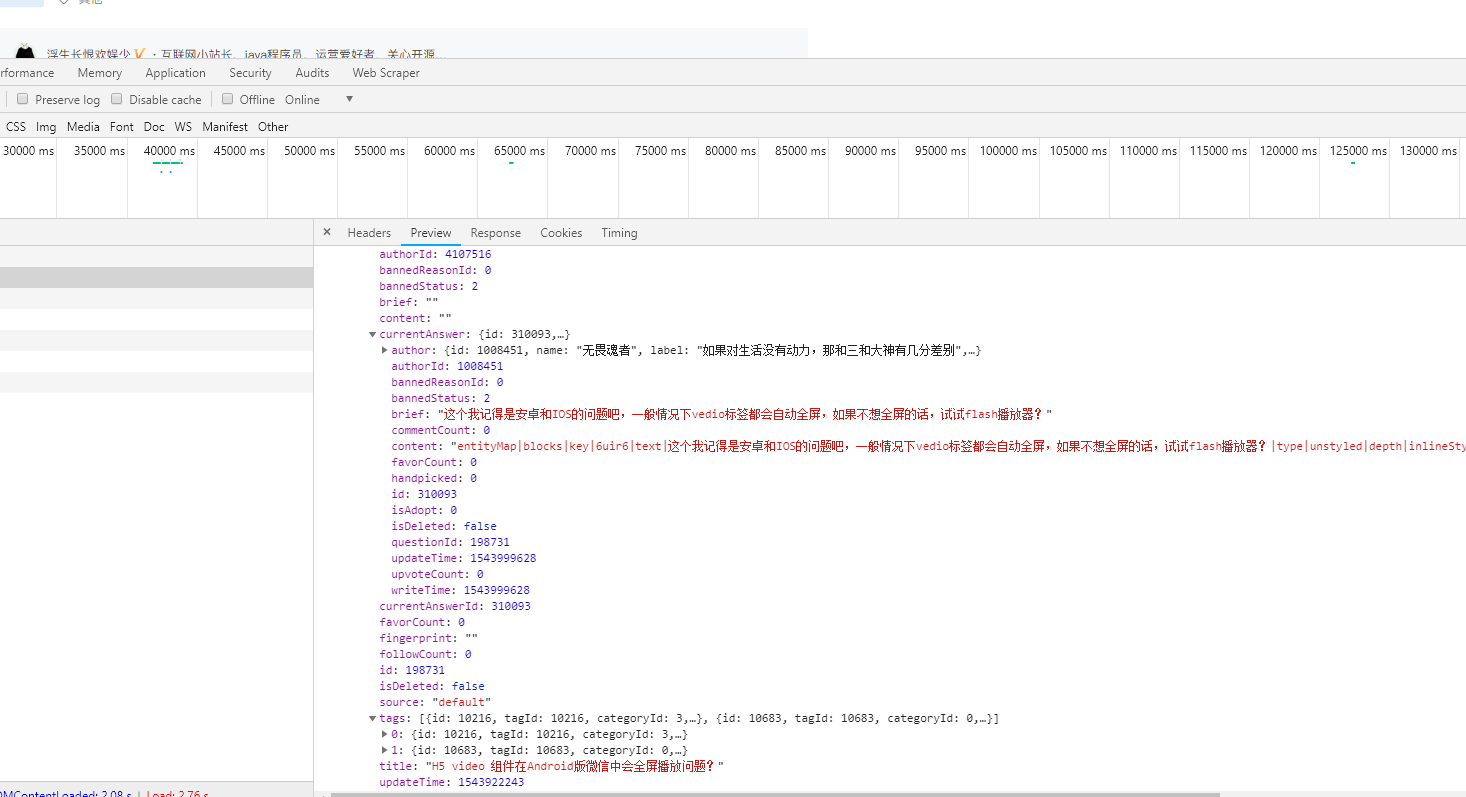This screenshot has width=1466, height=797.
Task: Open the Response tab
Action: point(495,233)
